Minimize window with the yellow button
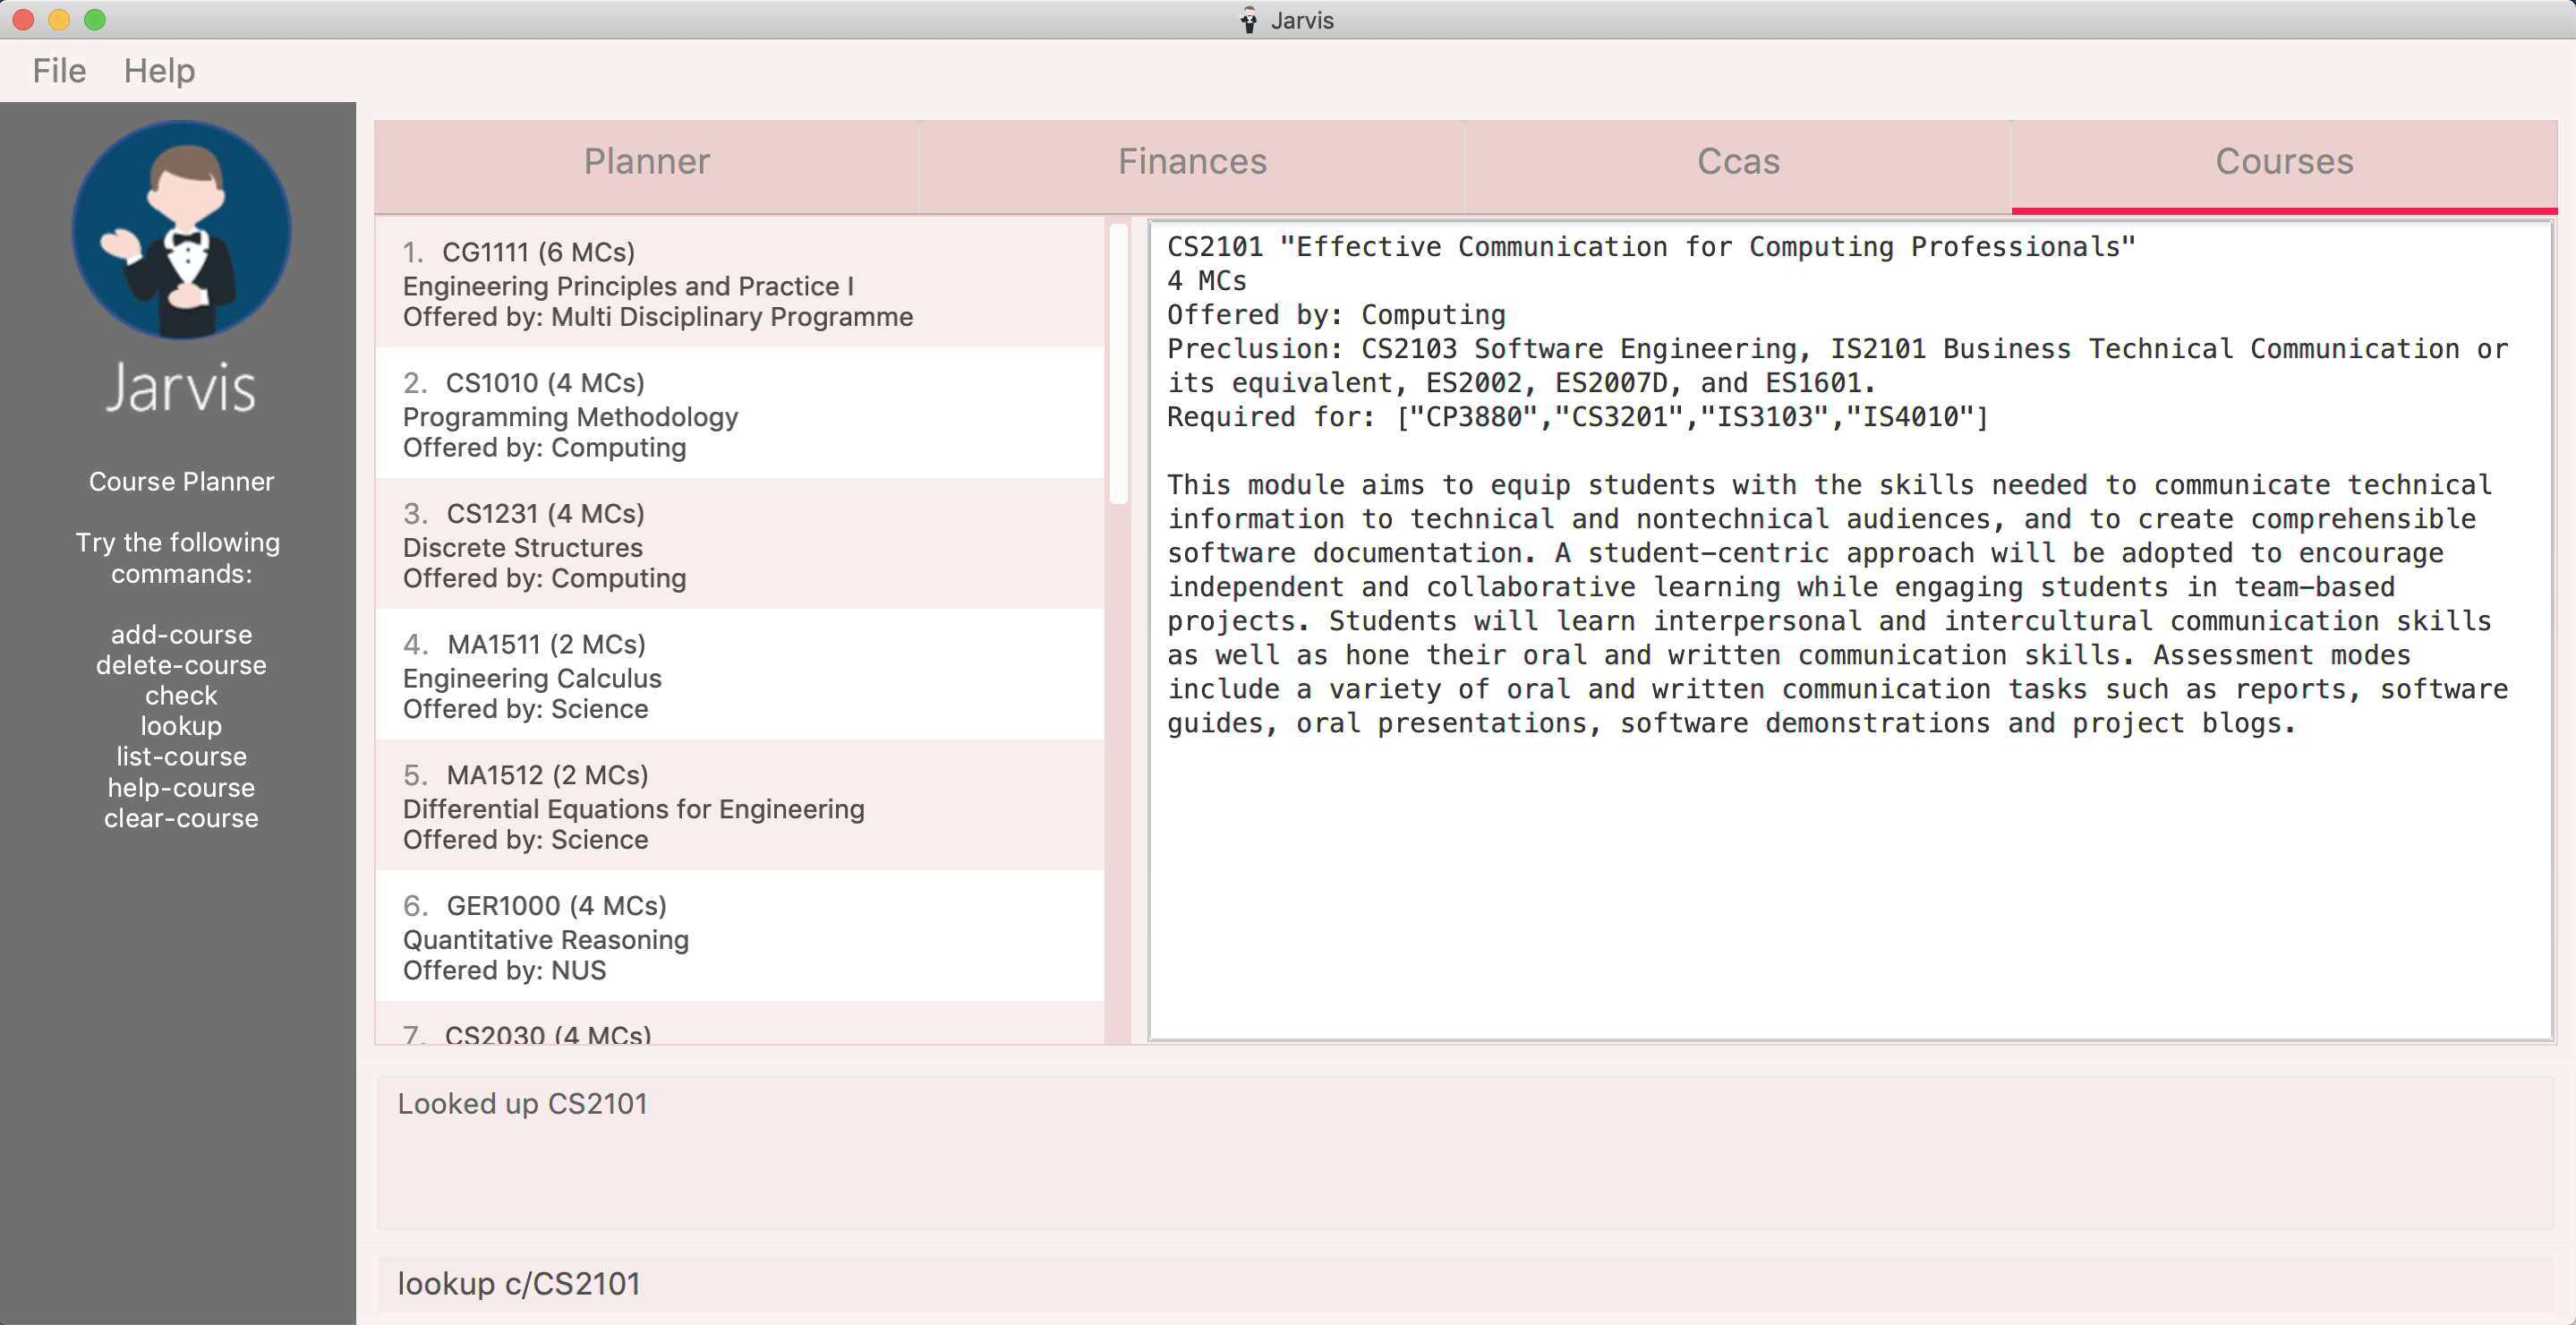The width and height of the screenshot is (2576, 1325). 59,20
